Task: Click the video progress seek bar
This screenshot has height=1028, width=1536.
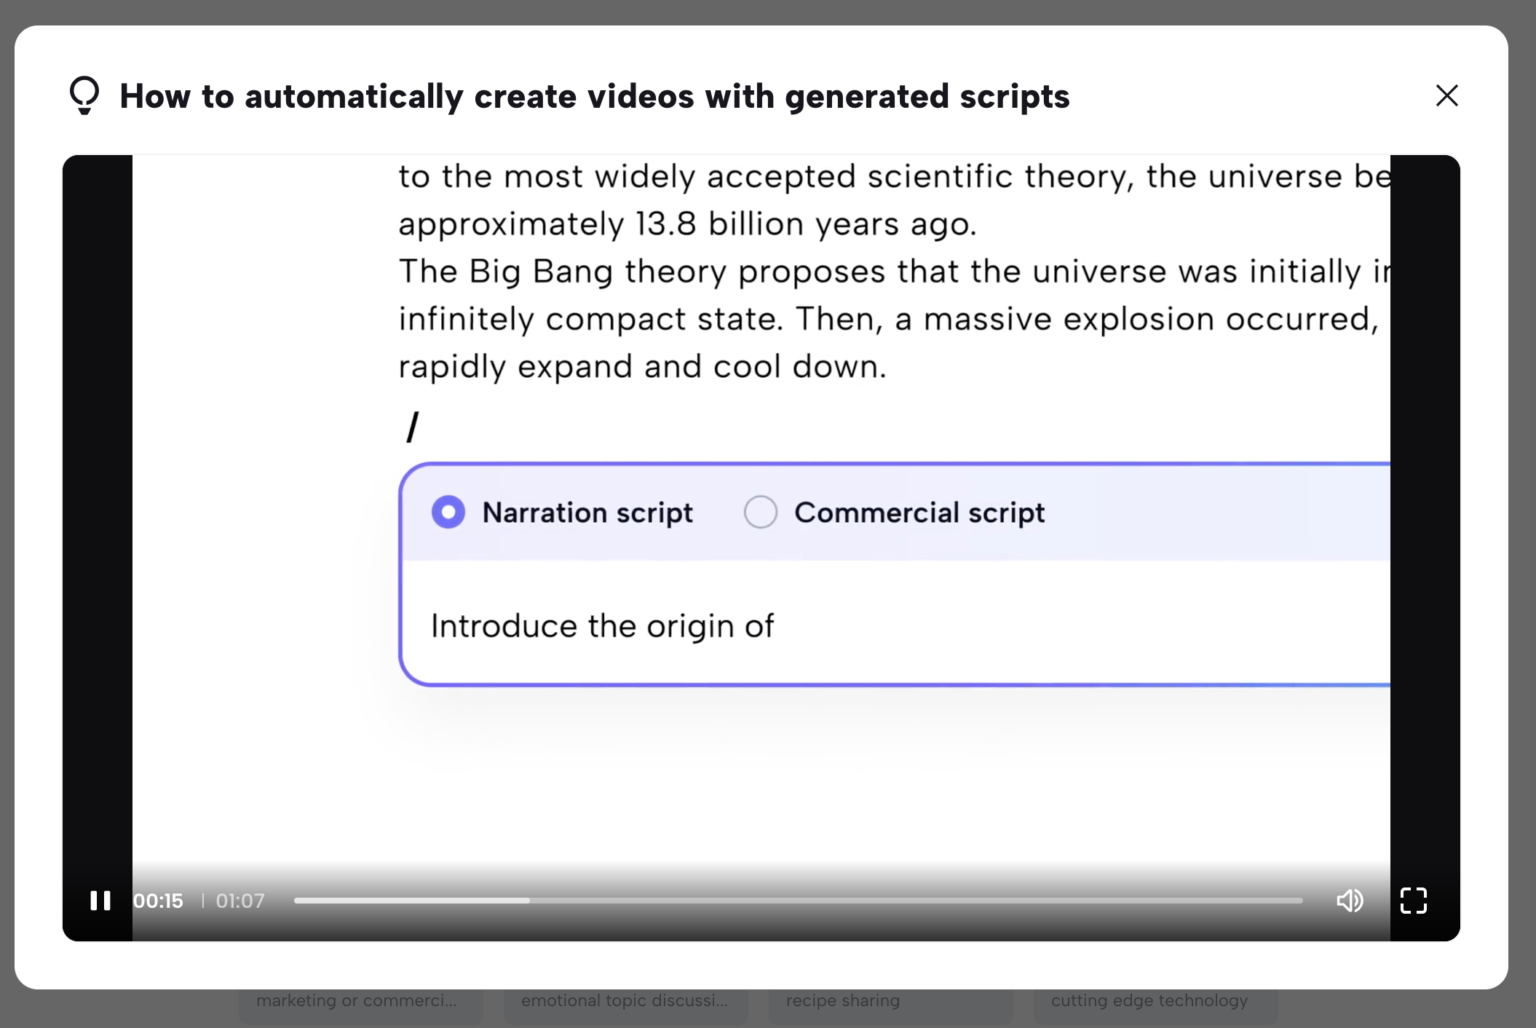Action: coord(797,901)
